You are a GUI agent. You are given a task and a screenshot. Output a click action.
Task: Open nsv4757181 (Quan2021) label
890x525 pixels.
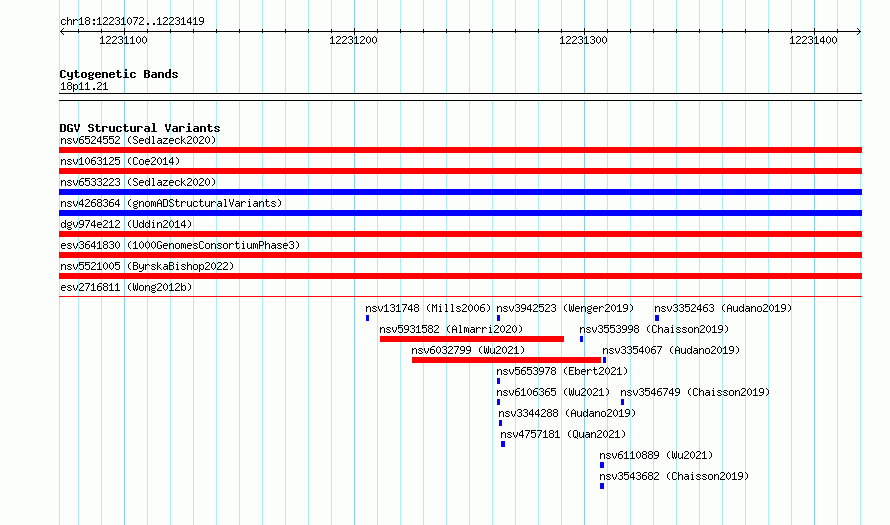coord(563,434)
